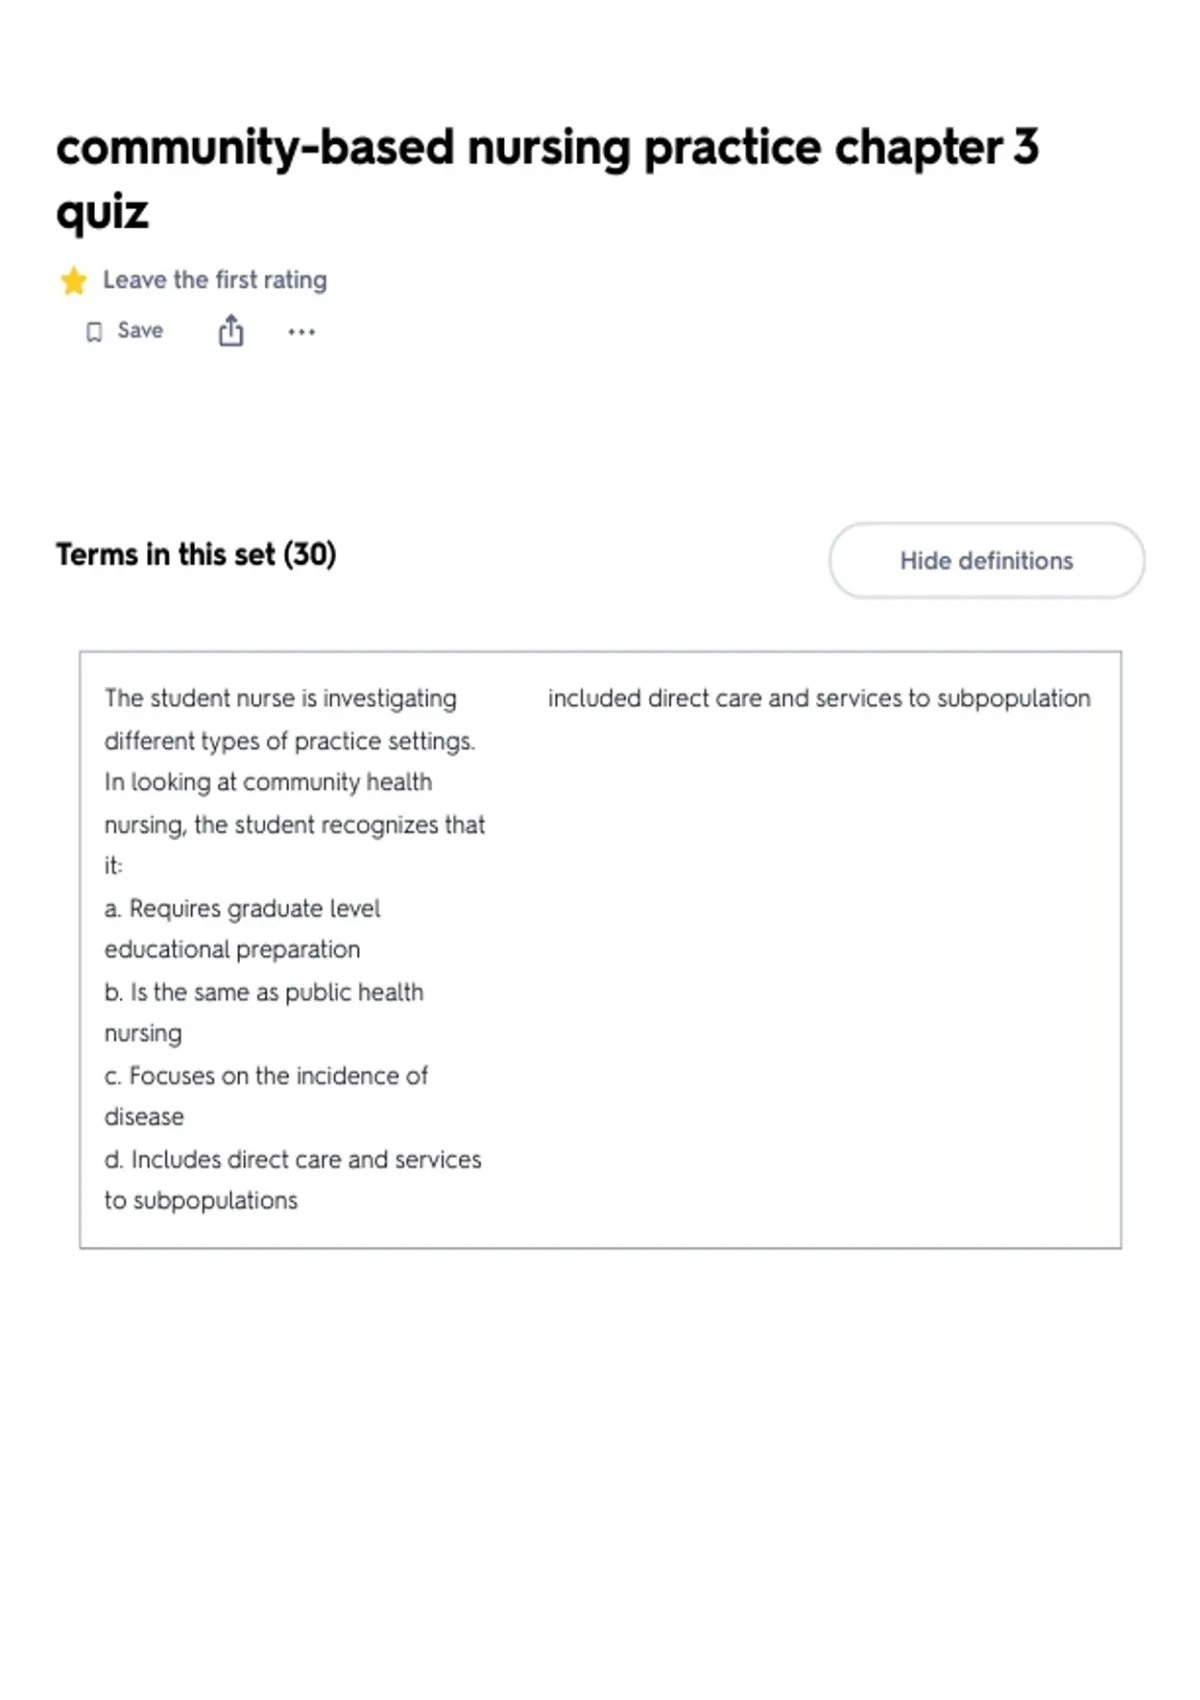Click the 'to subpopulations' line in the term card
Viewport: 1200px width, 1700px height.
click(x=201, y=1200)
